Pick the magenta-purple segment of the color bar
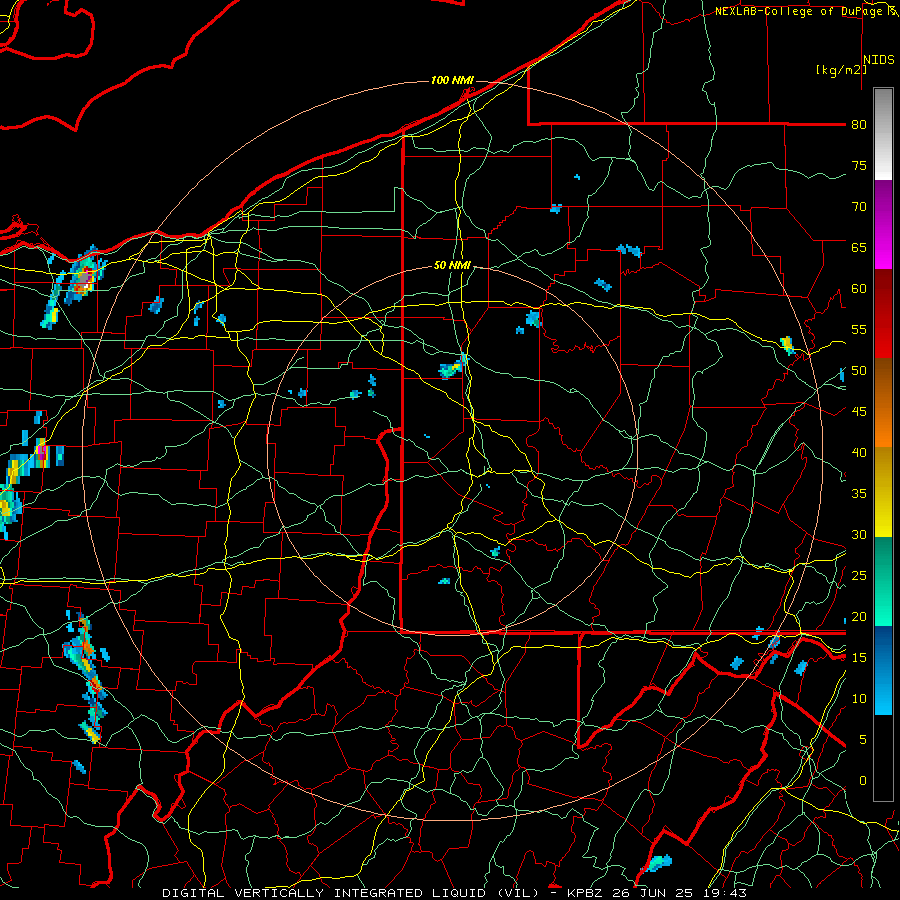The height and width of the screenshot is (900, 900). pyautogui.click(x=883, y=224)
